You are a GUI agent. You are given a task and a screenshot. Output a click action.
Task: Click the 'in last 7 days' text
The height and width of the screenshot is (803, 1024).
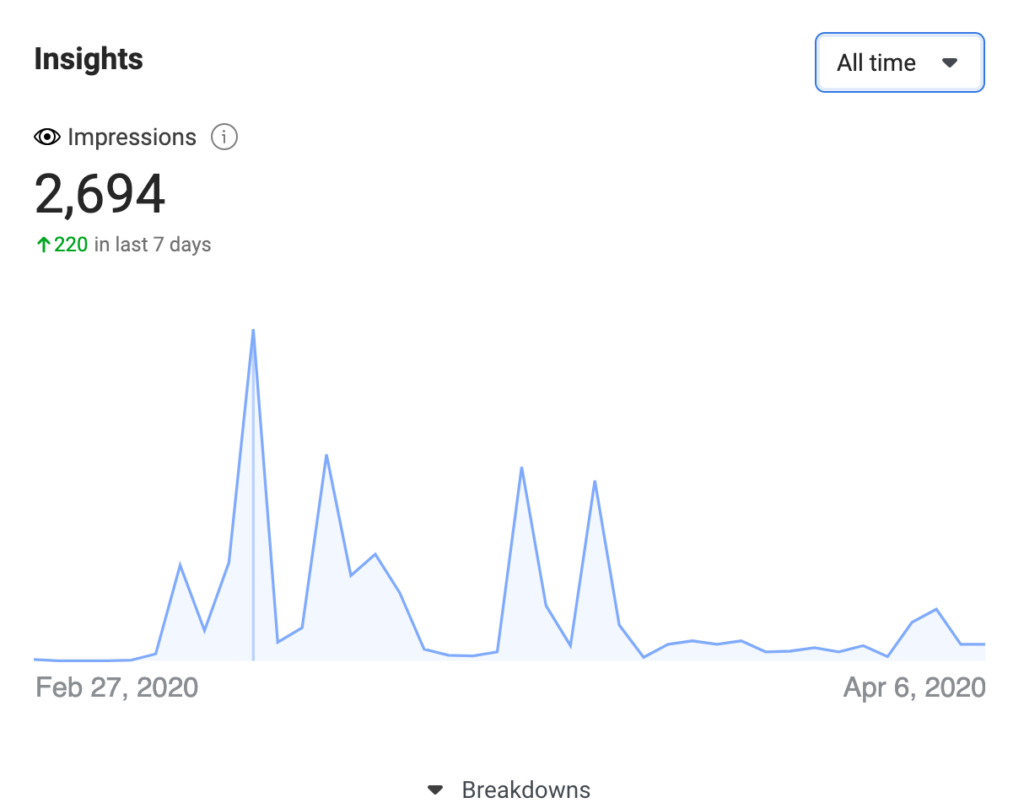(153, 245)
